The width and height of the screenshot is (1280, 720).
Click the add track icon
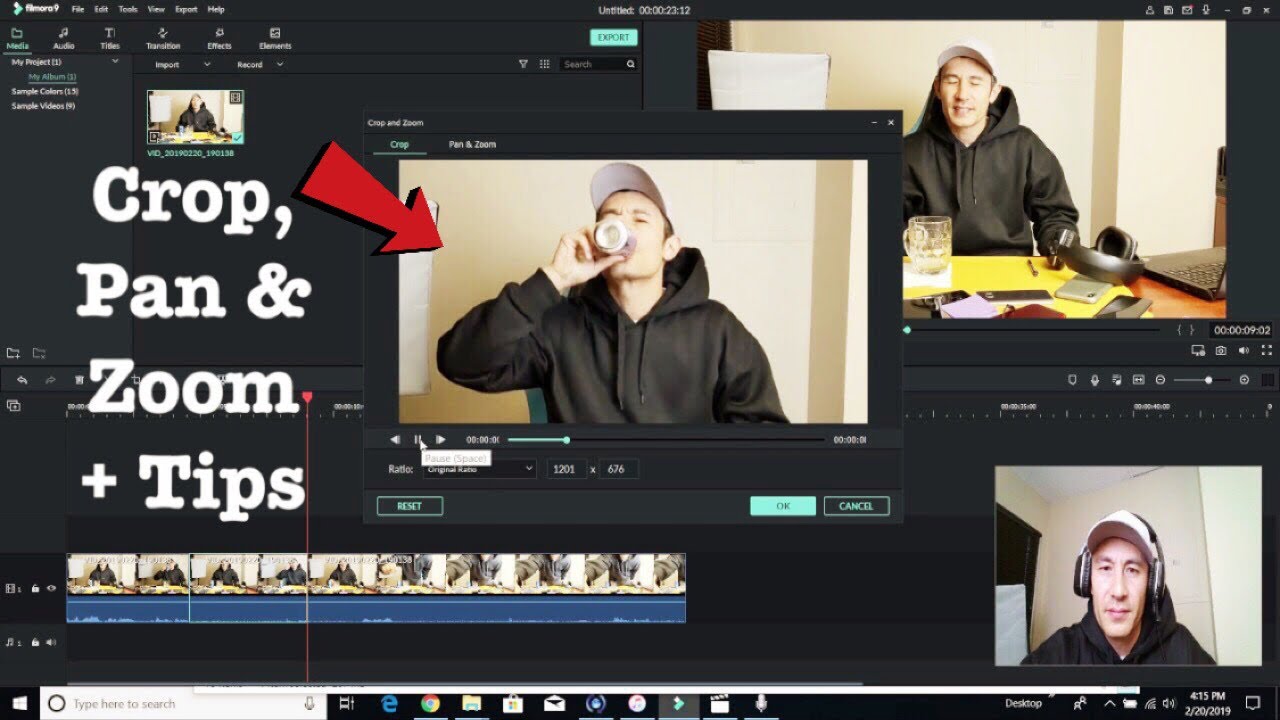click(13, 406)
